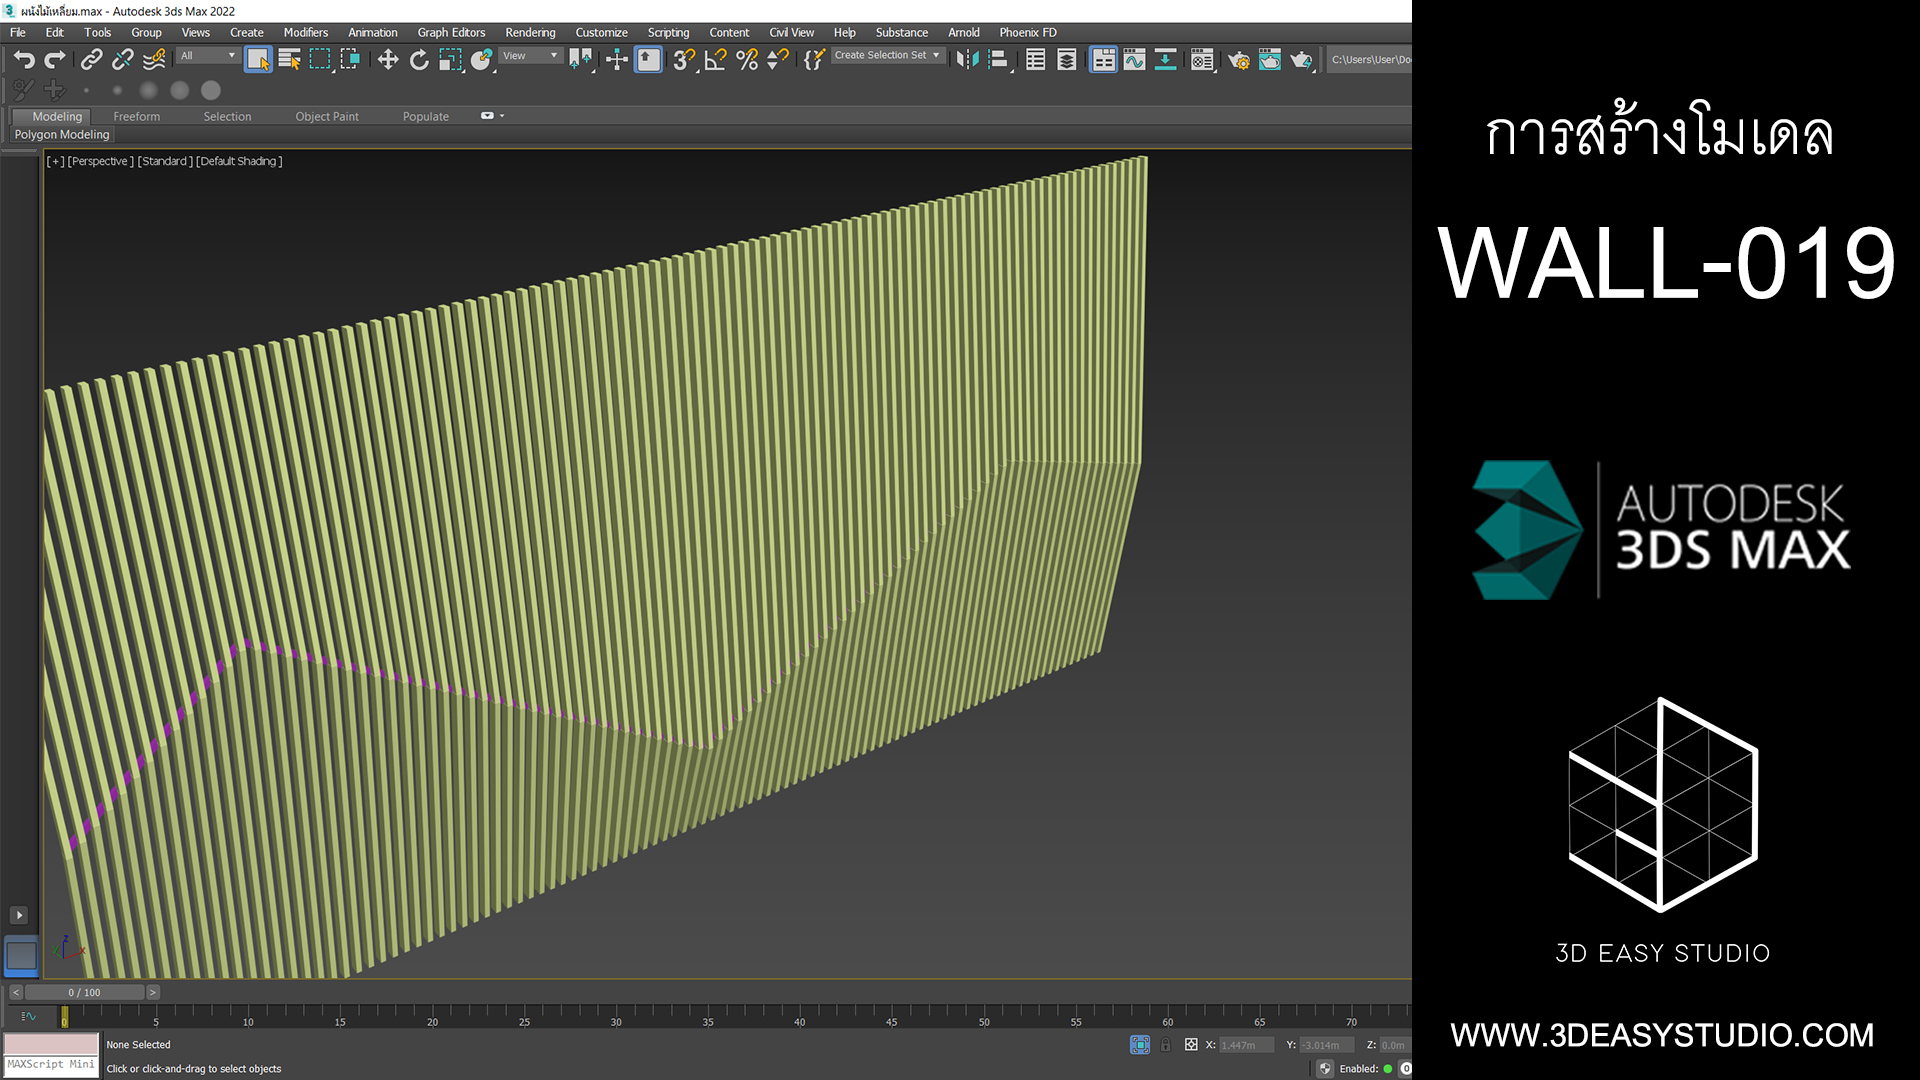The width and height of the screenshot is (1920, 1080).
Task: Click Select by Name icon
Action: click(x=289, y=60)
